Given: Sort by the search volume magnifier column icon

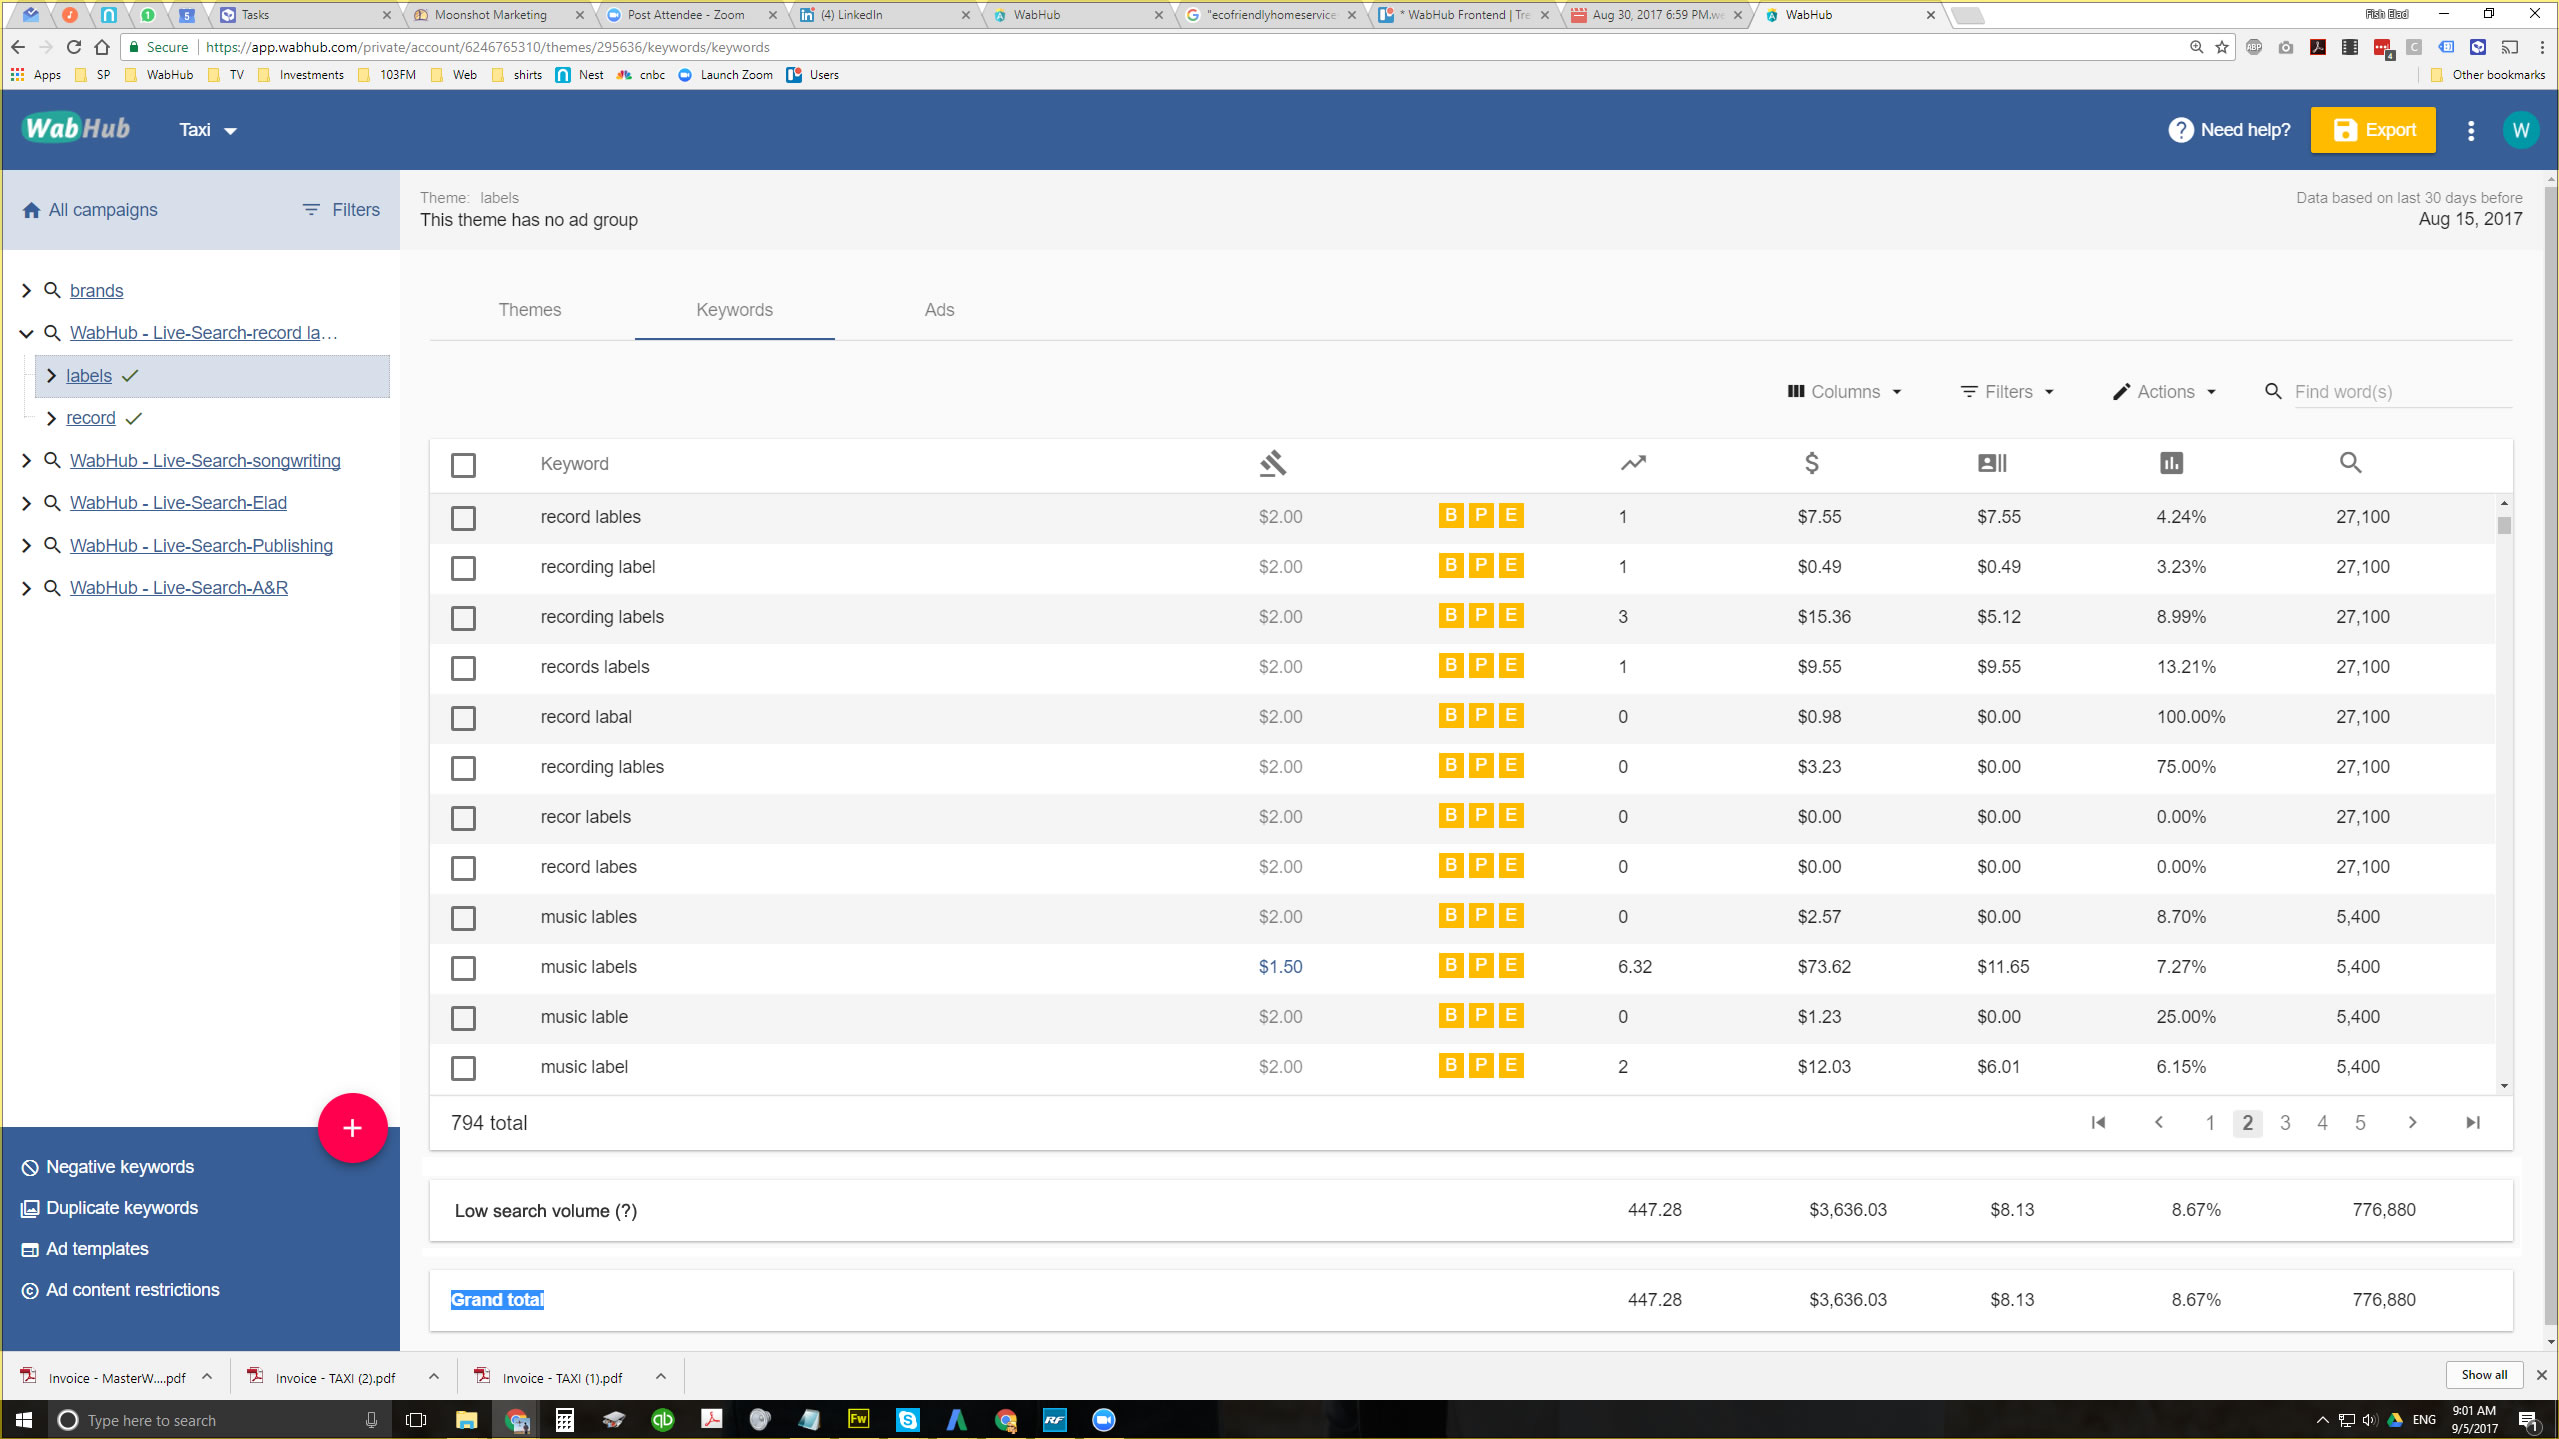Looking at the screenshot, I should tap(2350, 463).
